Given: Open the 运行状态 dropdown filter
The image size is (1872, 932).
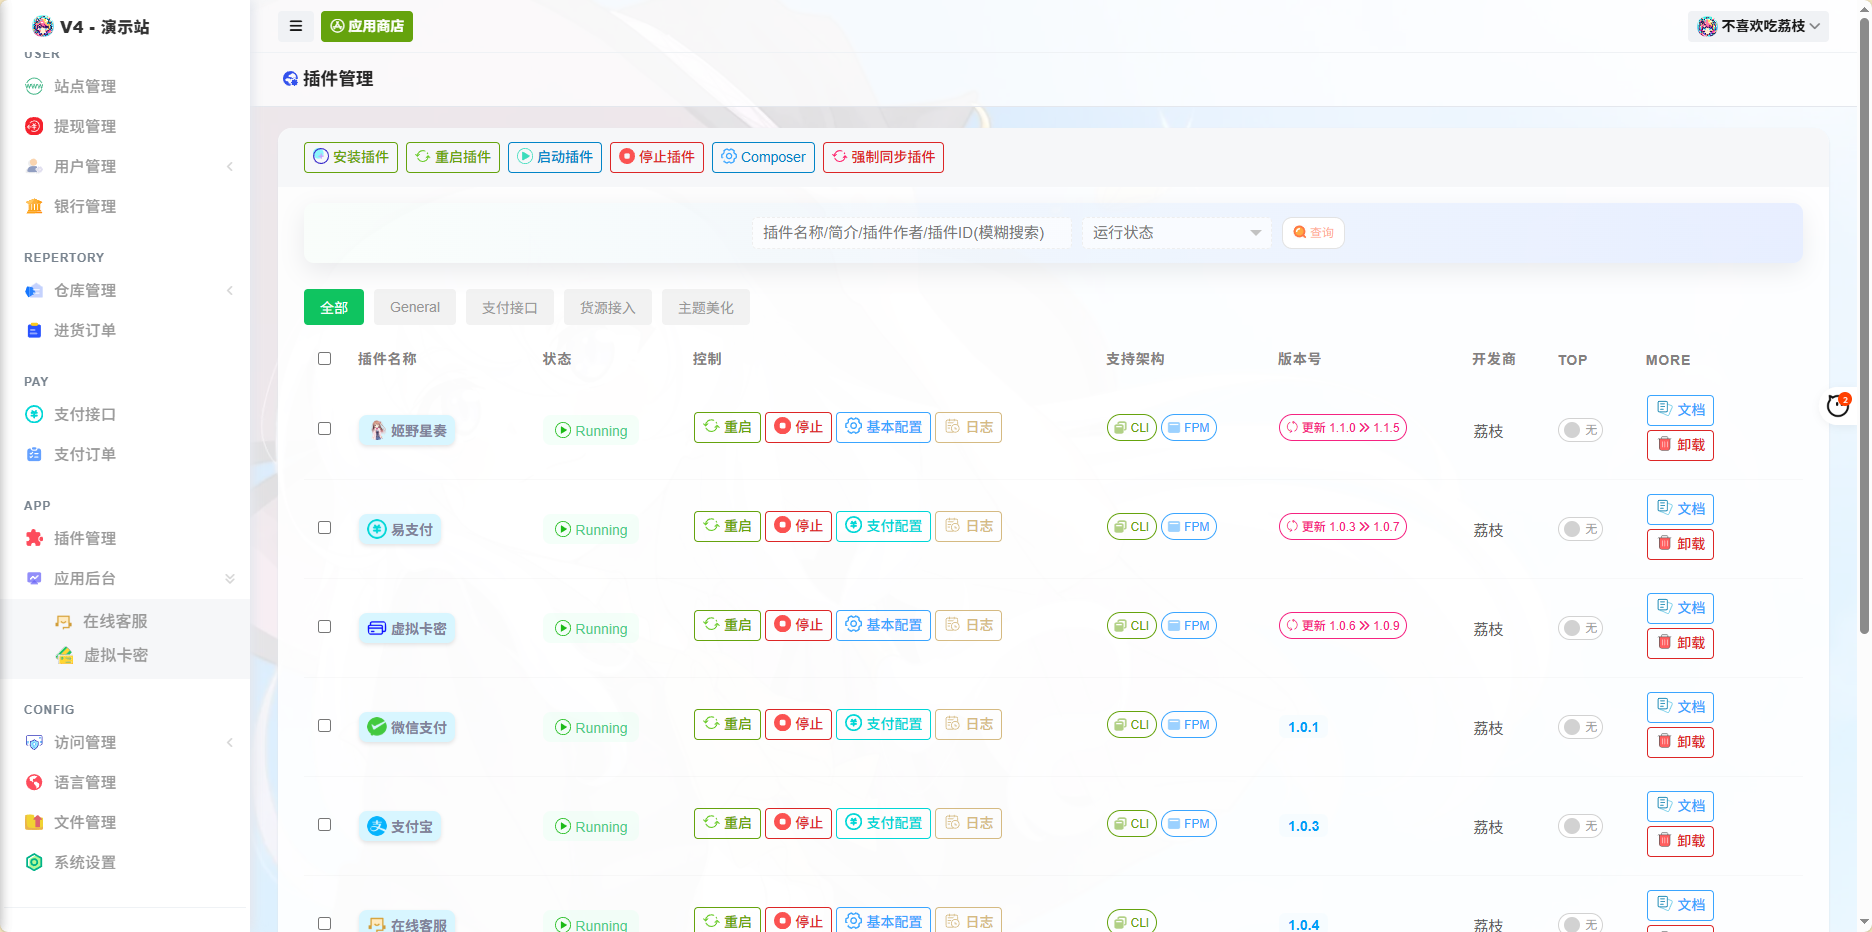Looking at the screenshot, I should coord(1176,233).
